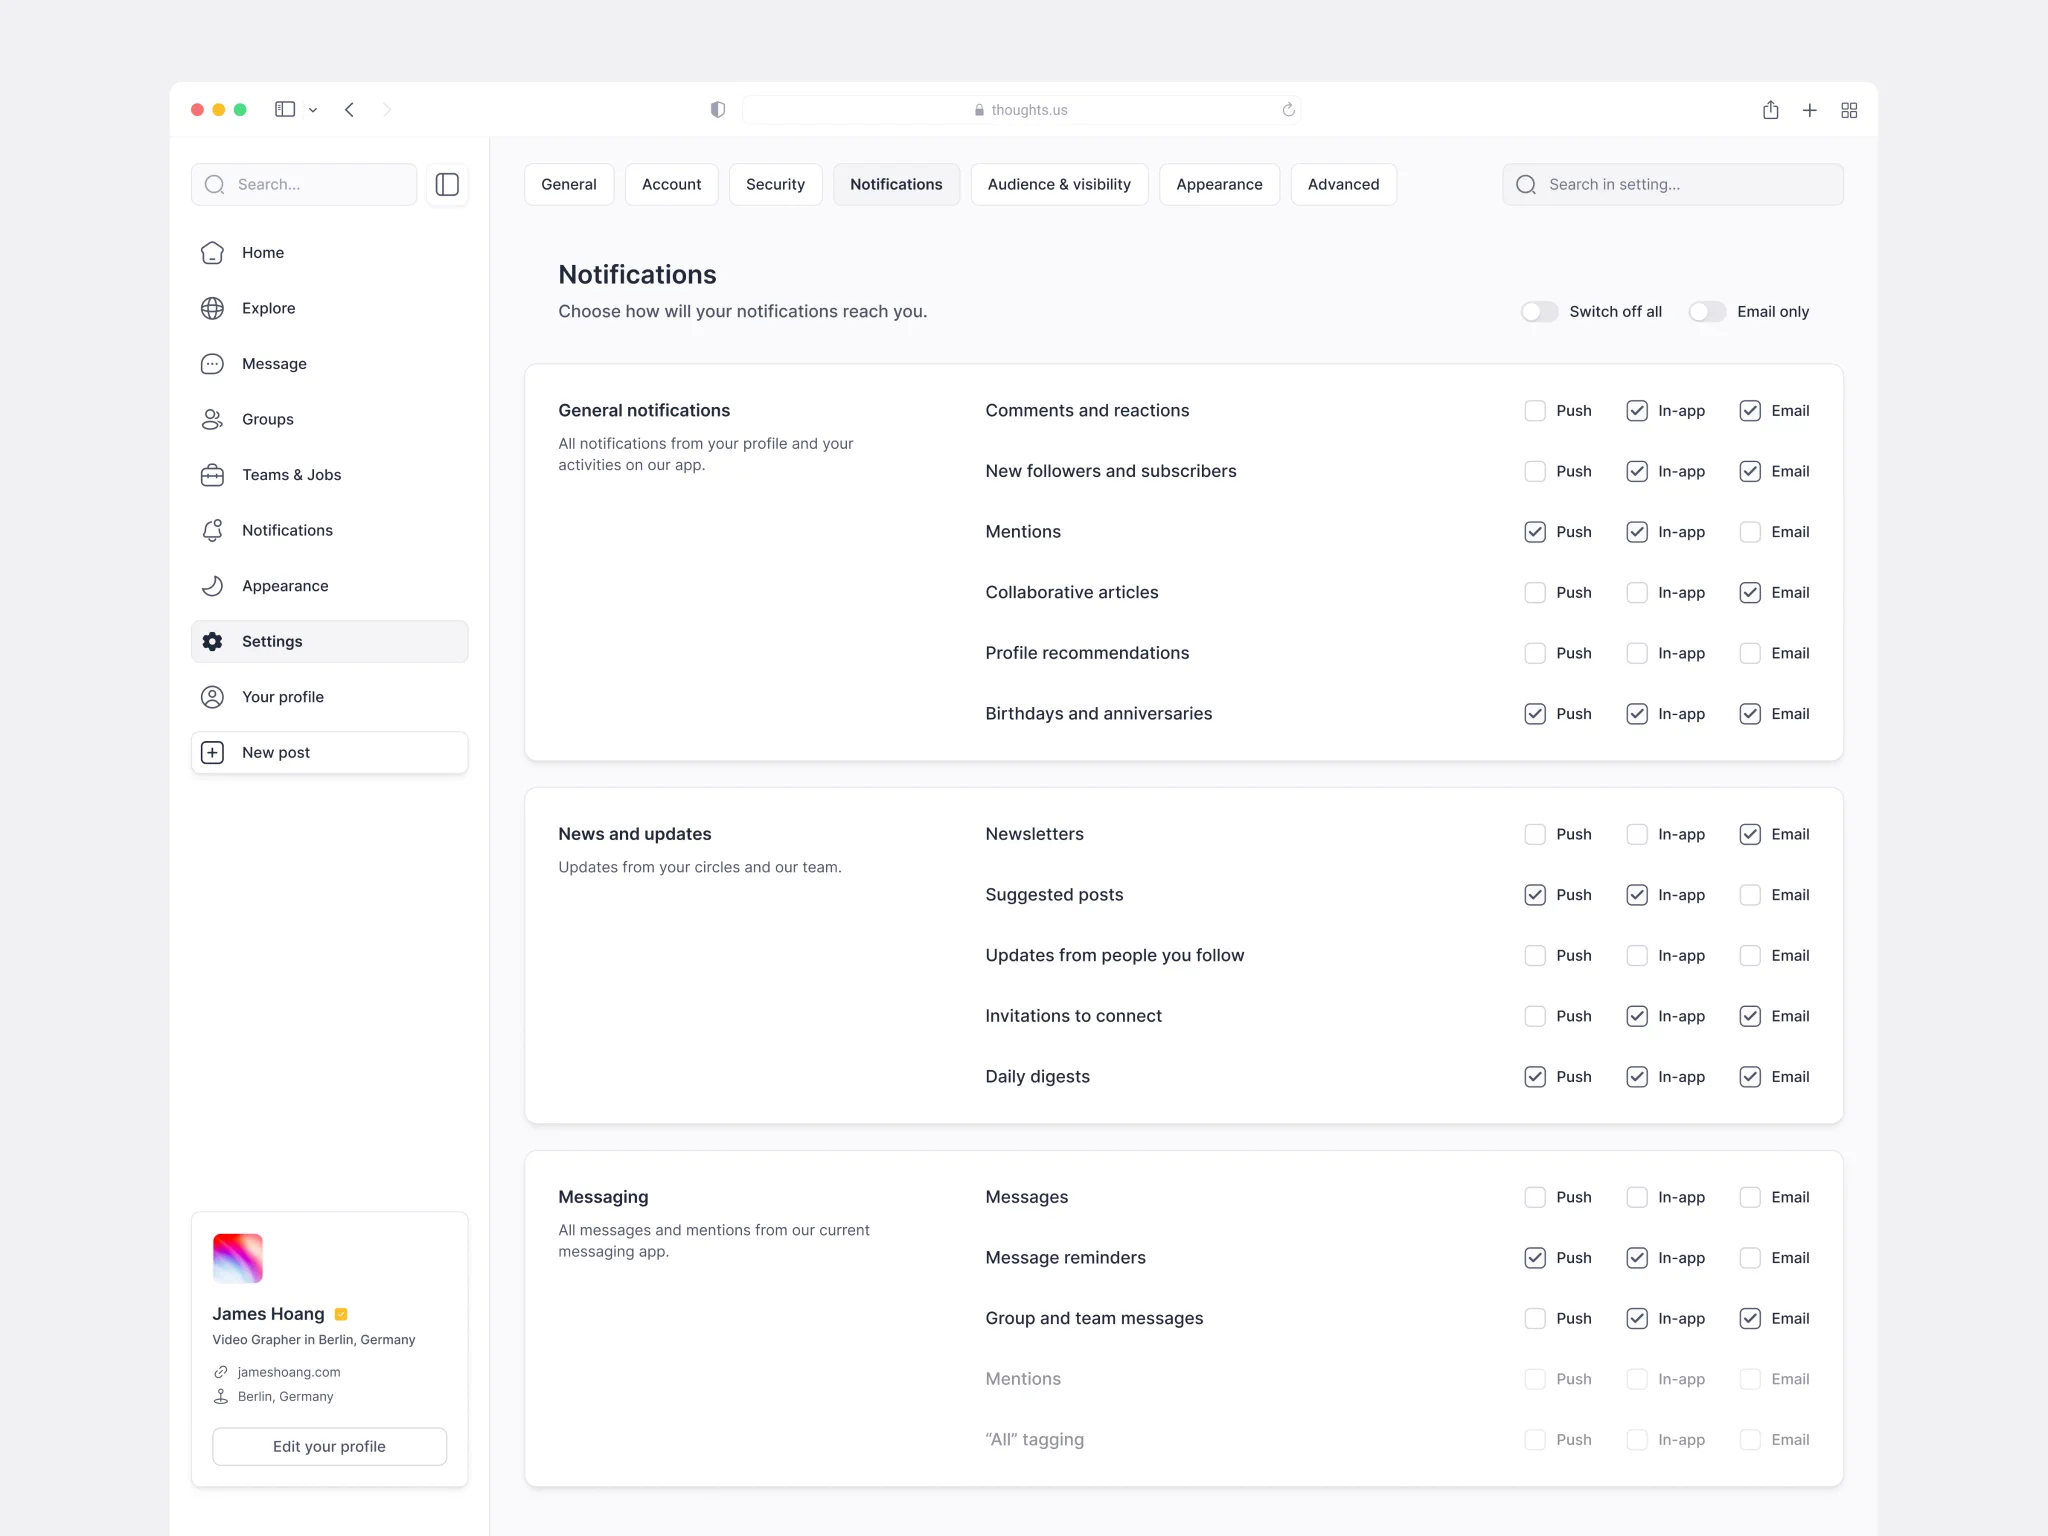Click the Home icon in sidebar
2048x1536 pixels.
pyautogui.click(x=212, y=253)
